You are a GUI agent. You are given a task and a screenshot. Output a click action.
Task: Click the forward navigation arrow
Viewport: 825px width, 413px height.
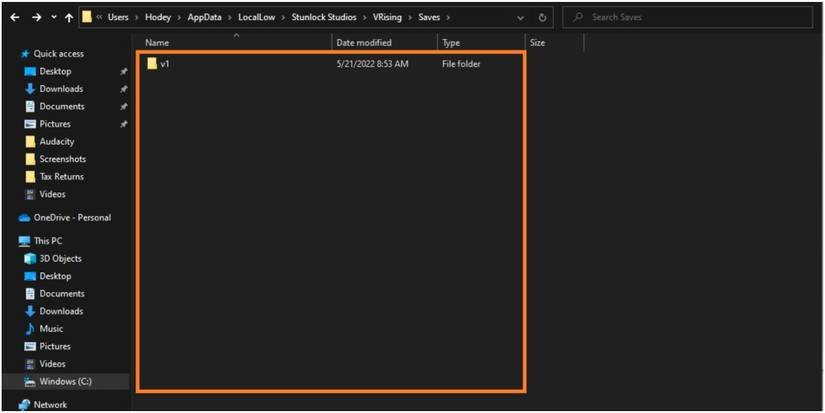[x=36, y=17]
